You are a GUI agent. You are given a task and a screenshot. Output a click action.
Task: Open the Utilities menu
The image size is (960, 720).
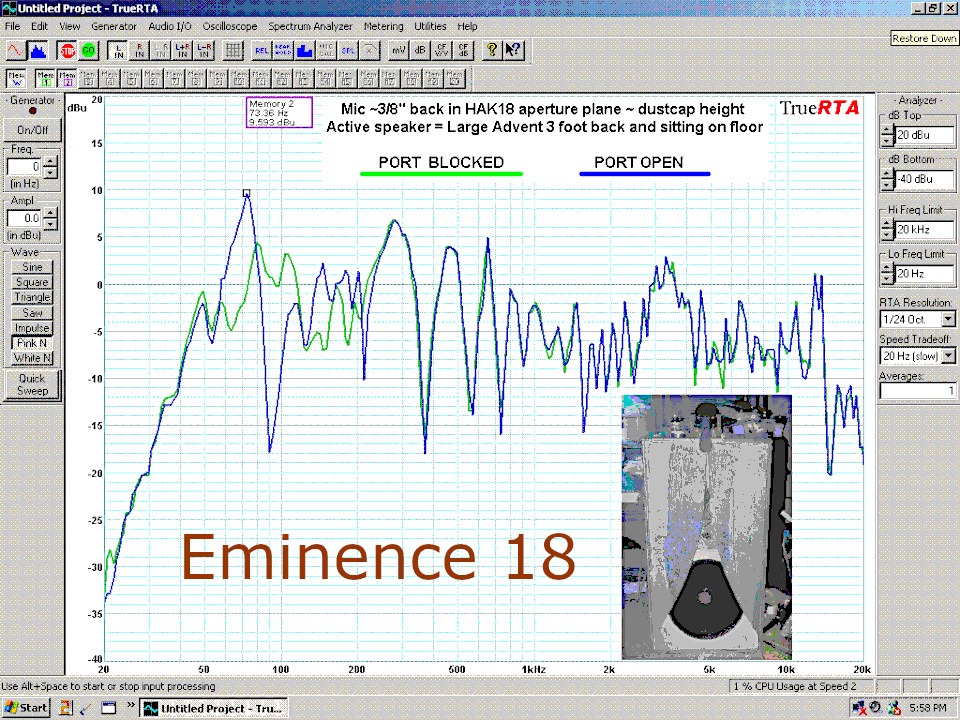(430, 26)
